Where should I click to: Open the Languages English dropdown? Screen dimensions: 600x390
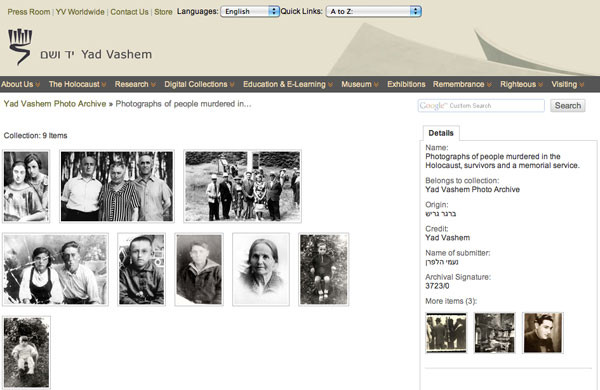click(x=250, y=11)
